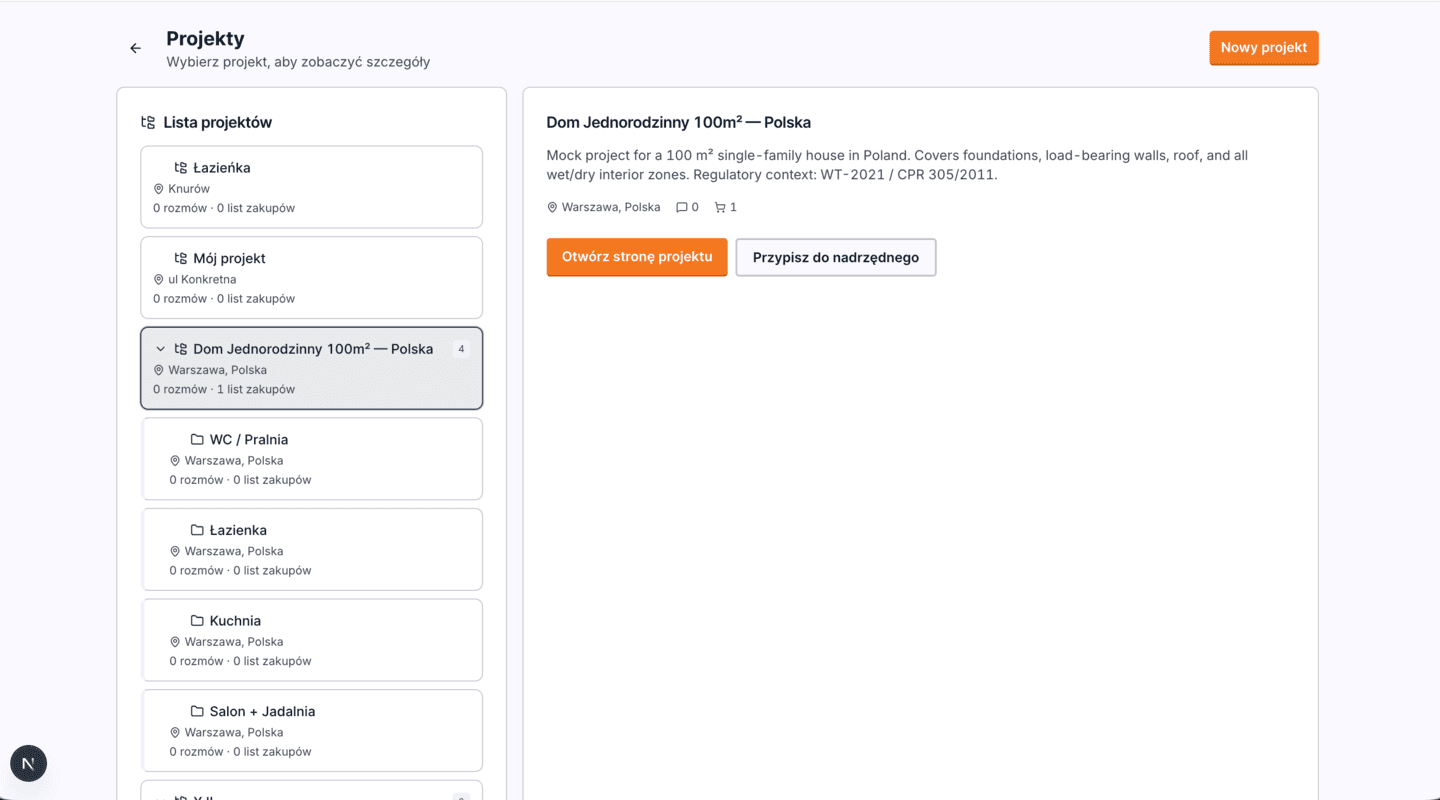Click the folder icon next to WC / Pralnia

click(x=197, y=440)
